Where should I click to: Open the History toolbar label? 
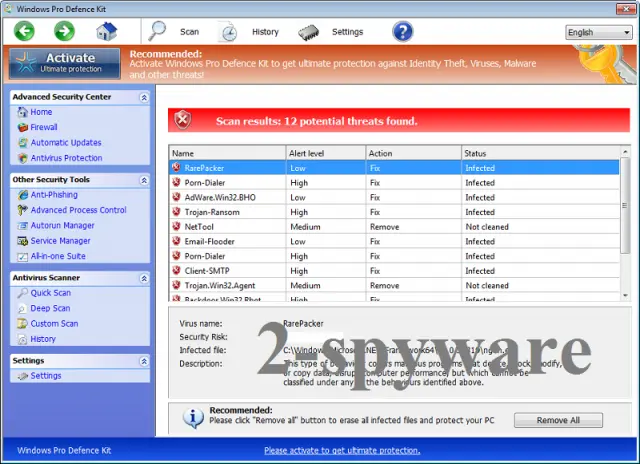click(x=265, y=32)
